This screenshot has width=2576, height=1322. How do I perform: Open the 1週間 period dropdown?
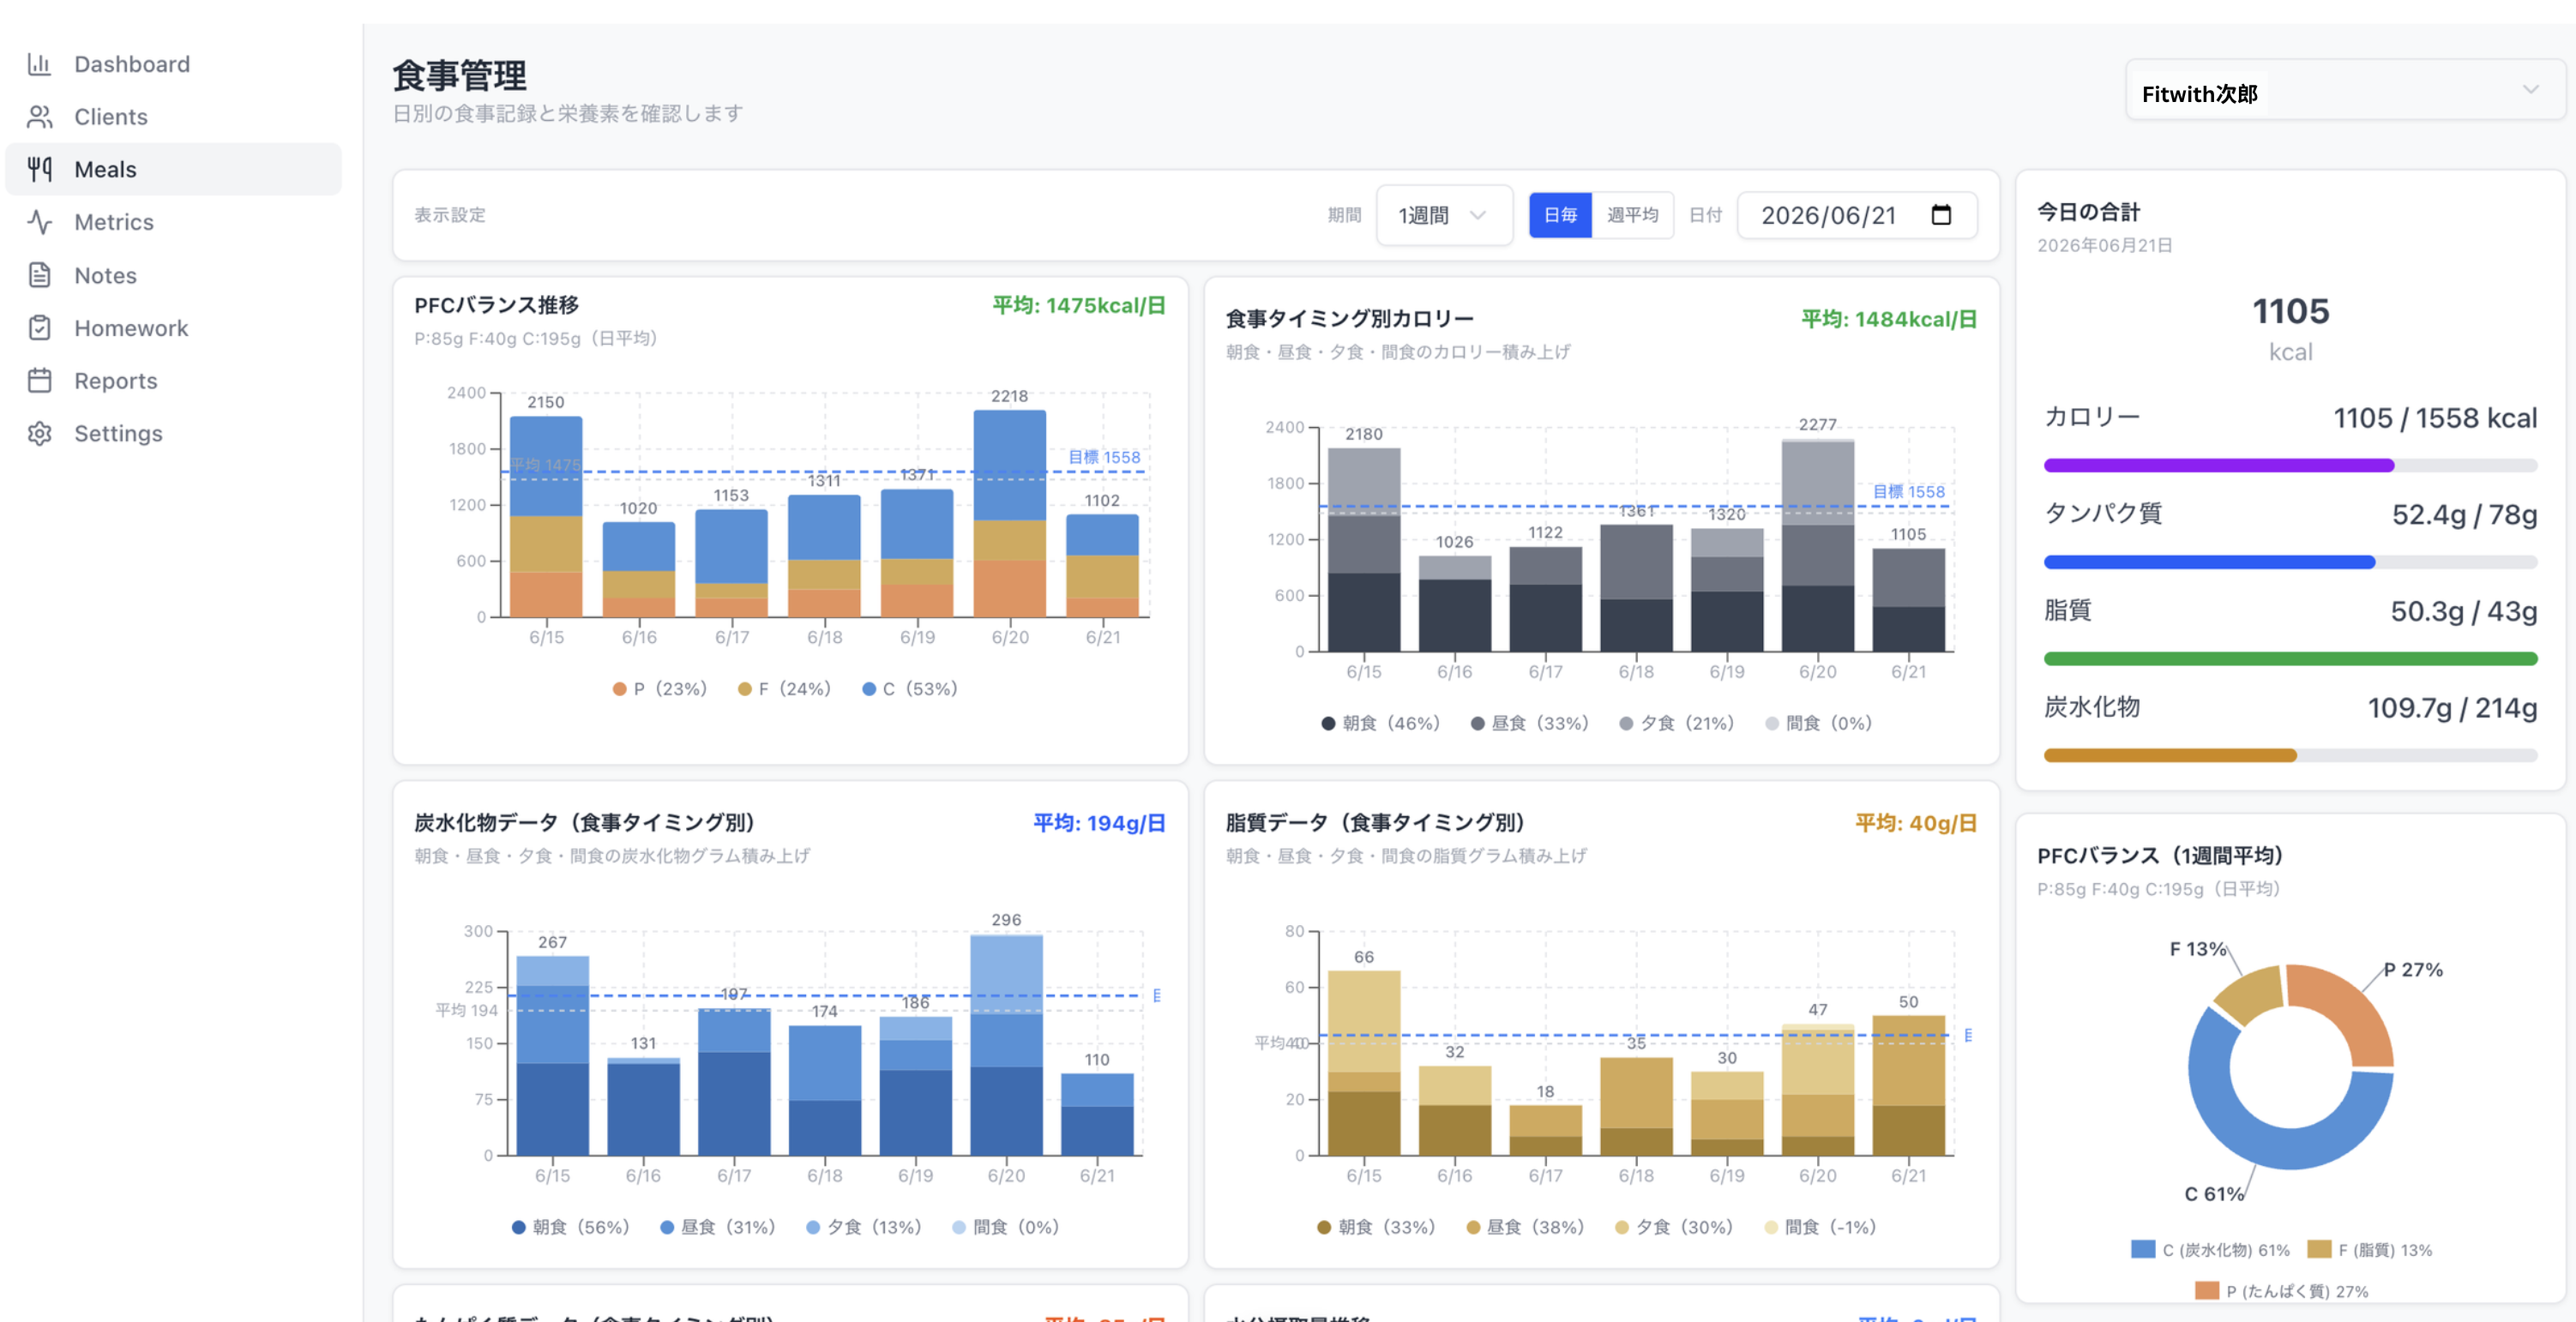1443,215
